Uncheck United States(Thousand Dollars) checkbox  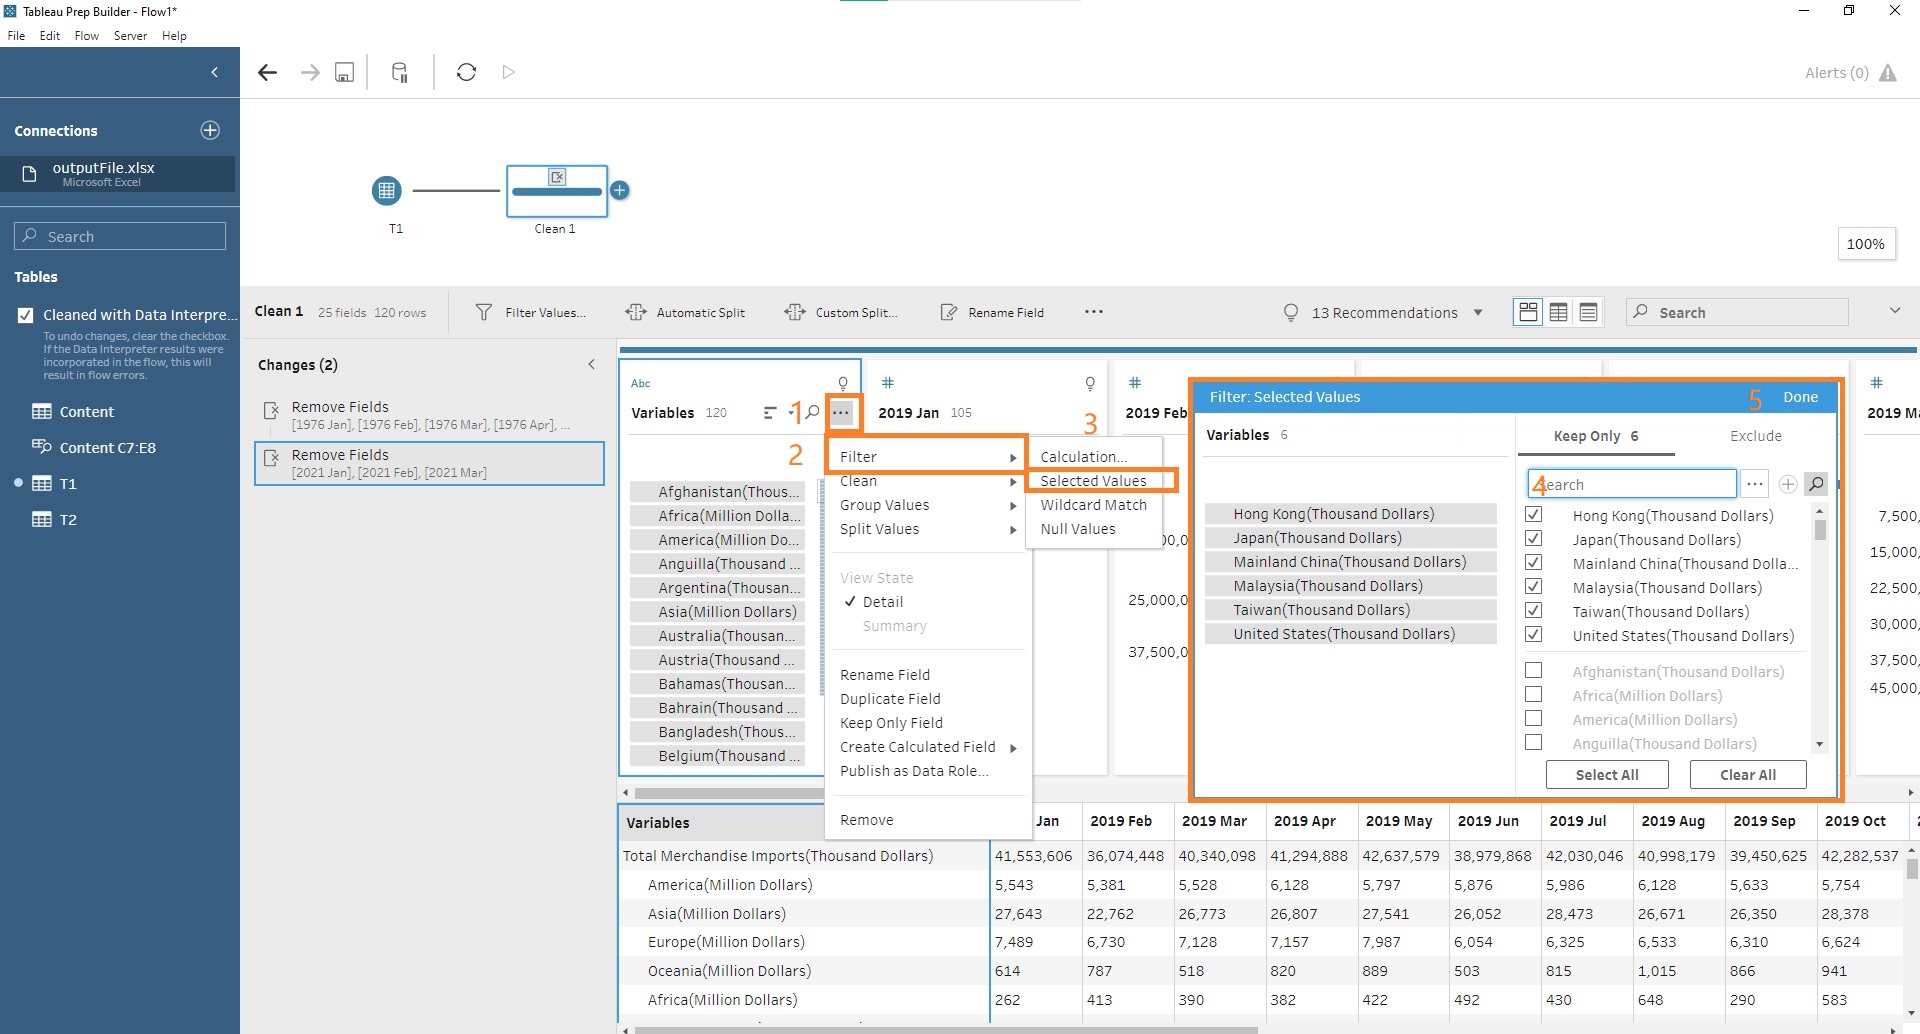(x=1533, y=634)
